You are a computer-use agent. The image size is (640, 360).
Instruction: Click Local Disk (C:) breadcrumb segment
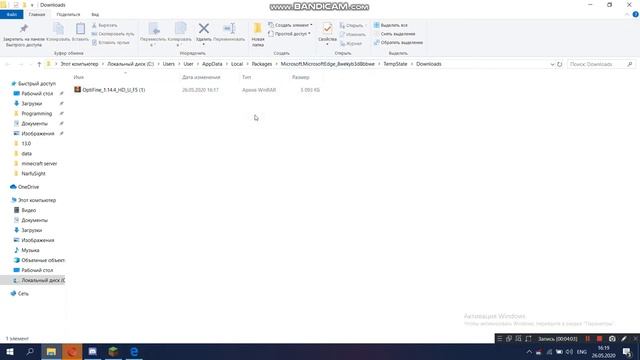(x=131, y=64)
